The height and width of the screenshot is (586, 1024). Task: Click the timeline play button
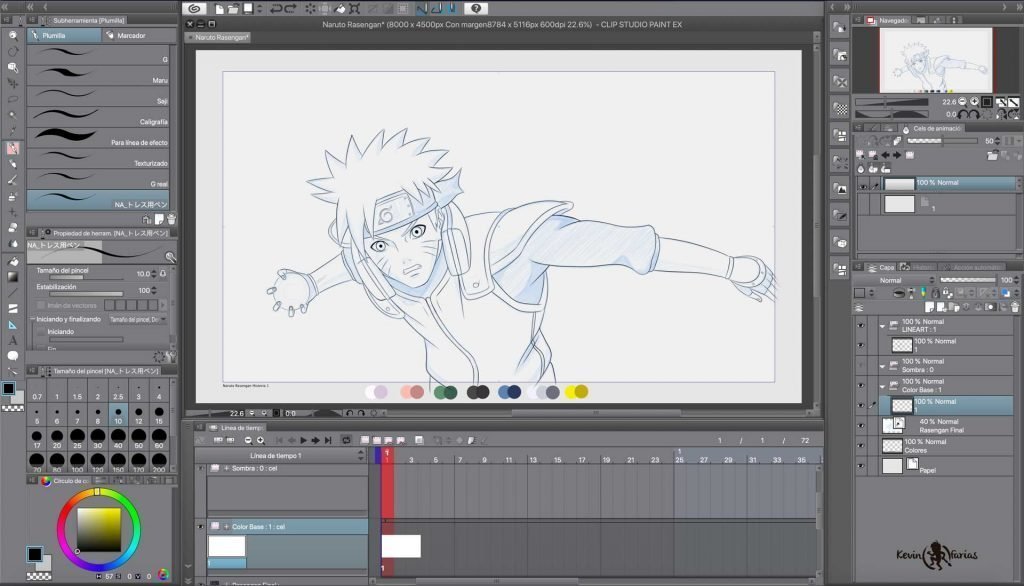[x=304, y=440]
